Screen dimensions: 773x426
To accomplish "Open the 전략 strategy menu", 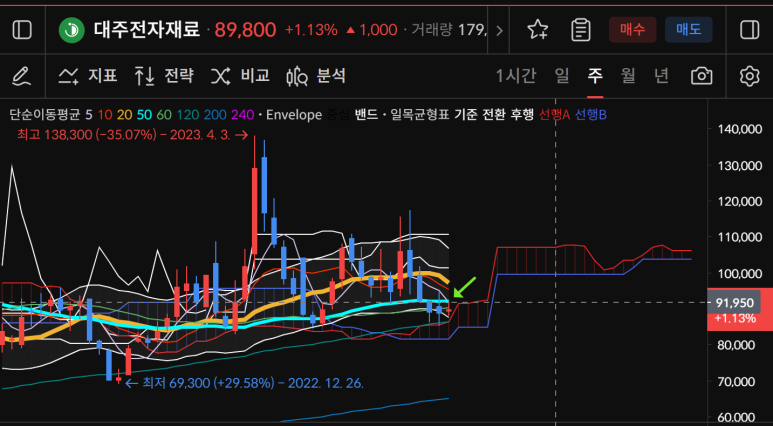I will pyautogui.click(x=164, y=76).
